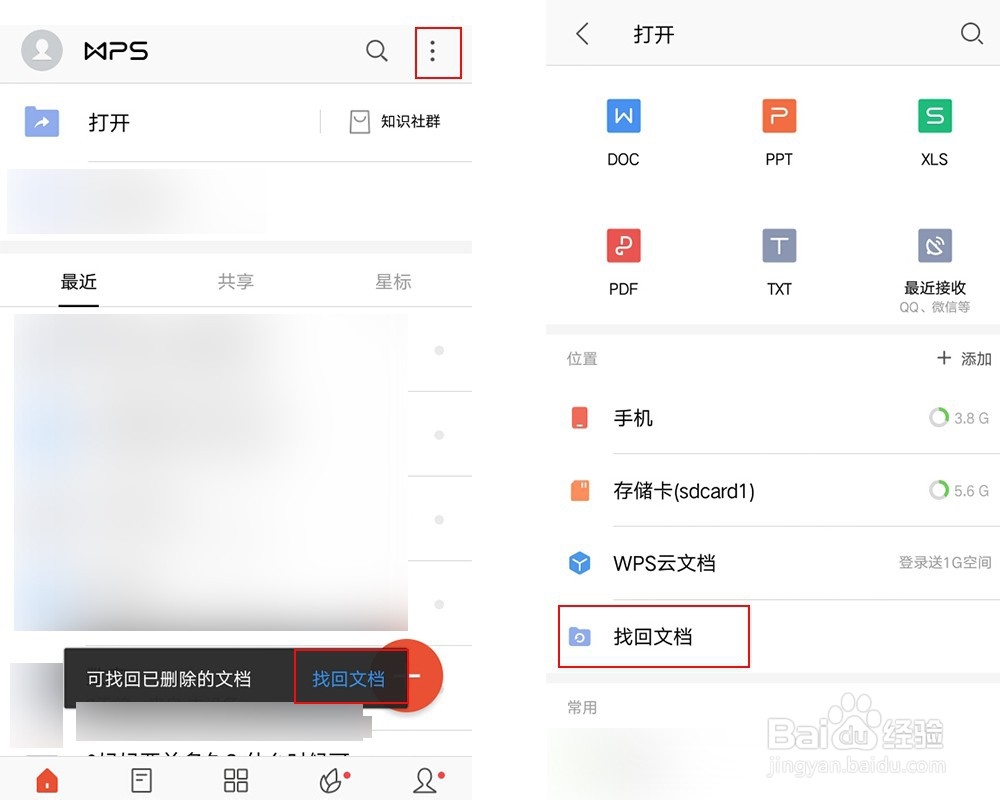Tap the 位置 section header
Image resolution: width=1000 pixels, height=800 pixels.
582,359
